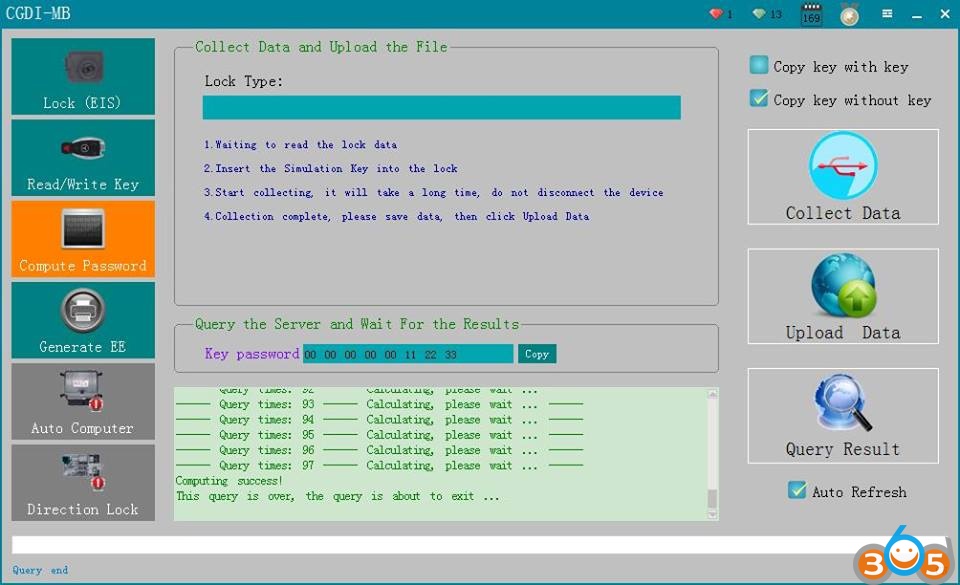Viewport: 960px width, 585px height.
Task: Open the Generate EE section
Action: (x=83, y=320)
